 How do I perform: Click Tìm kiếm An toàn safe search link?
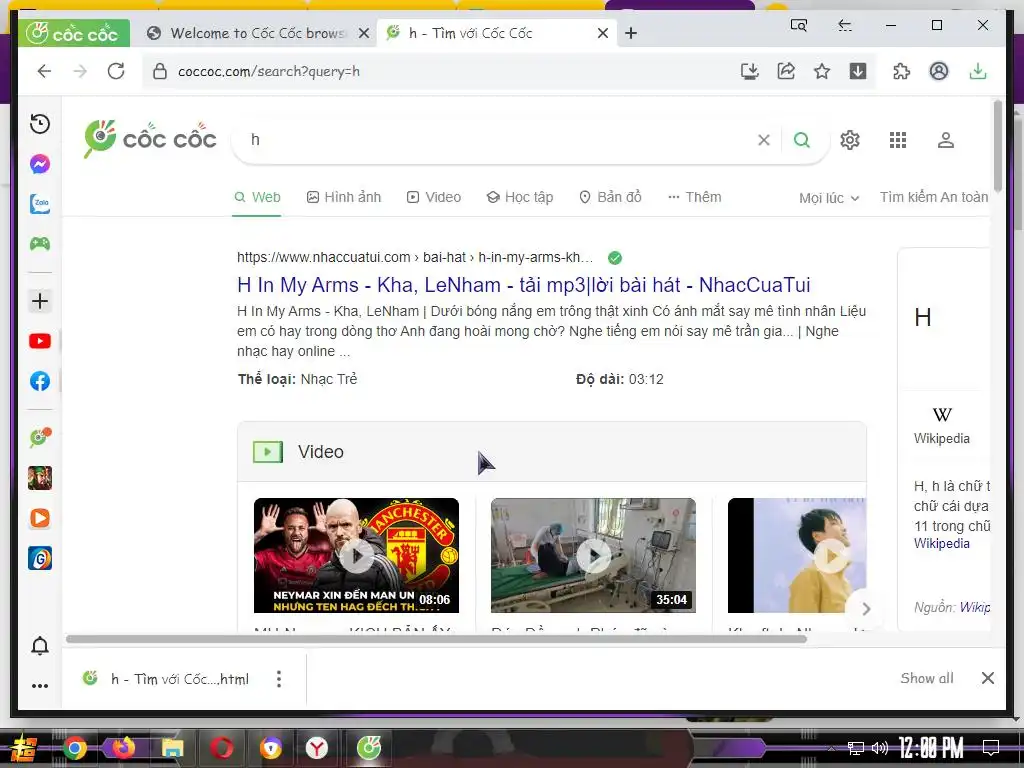point(934,197)
